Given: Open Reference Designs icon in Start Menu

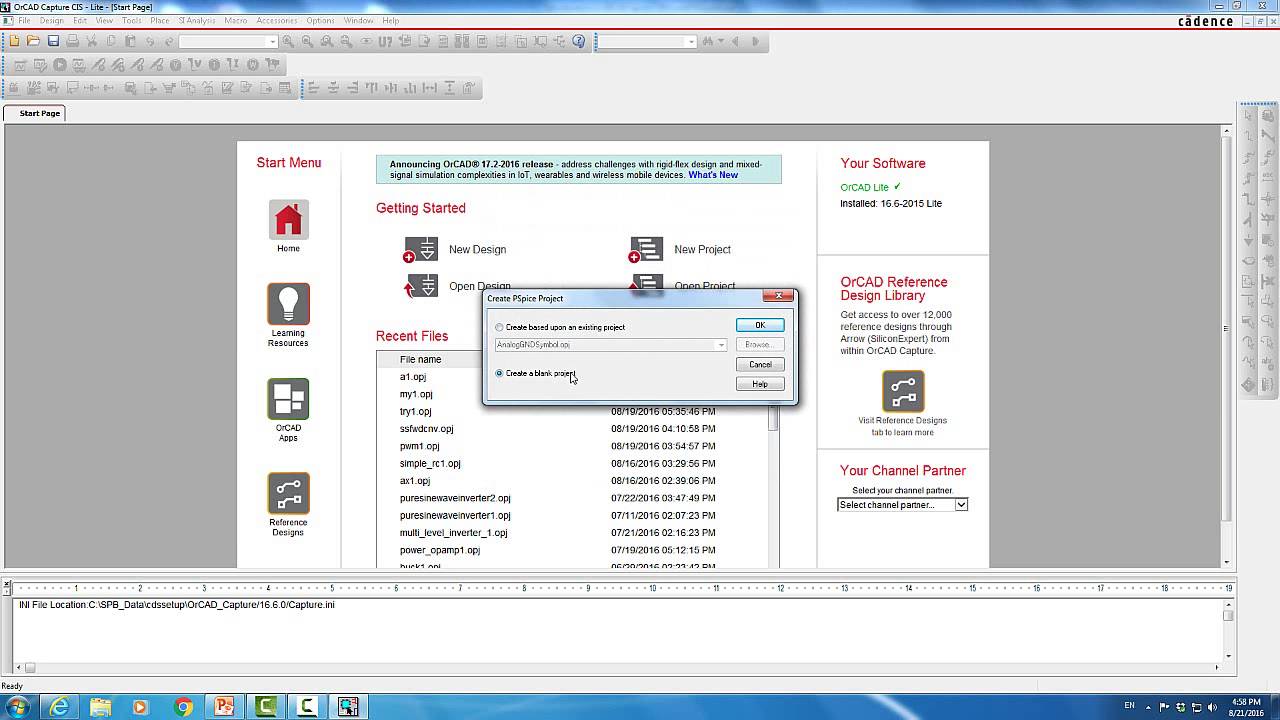Looking at the screenshot, I should 288,493.
